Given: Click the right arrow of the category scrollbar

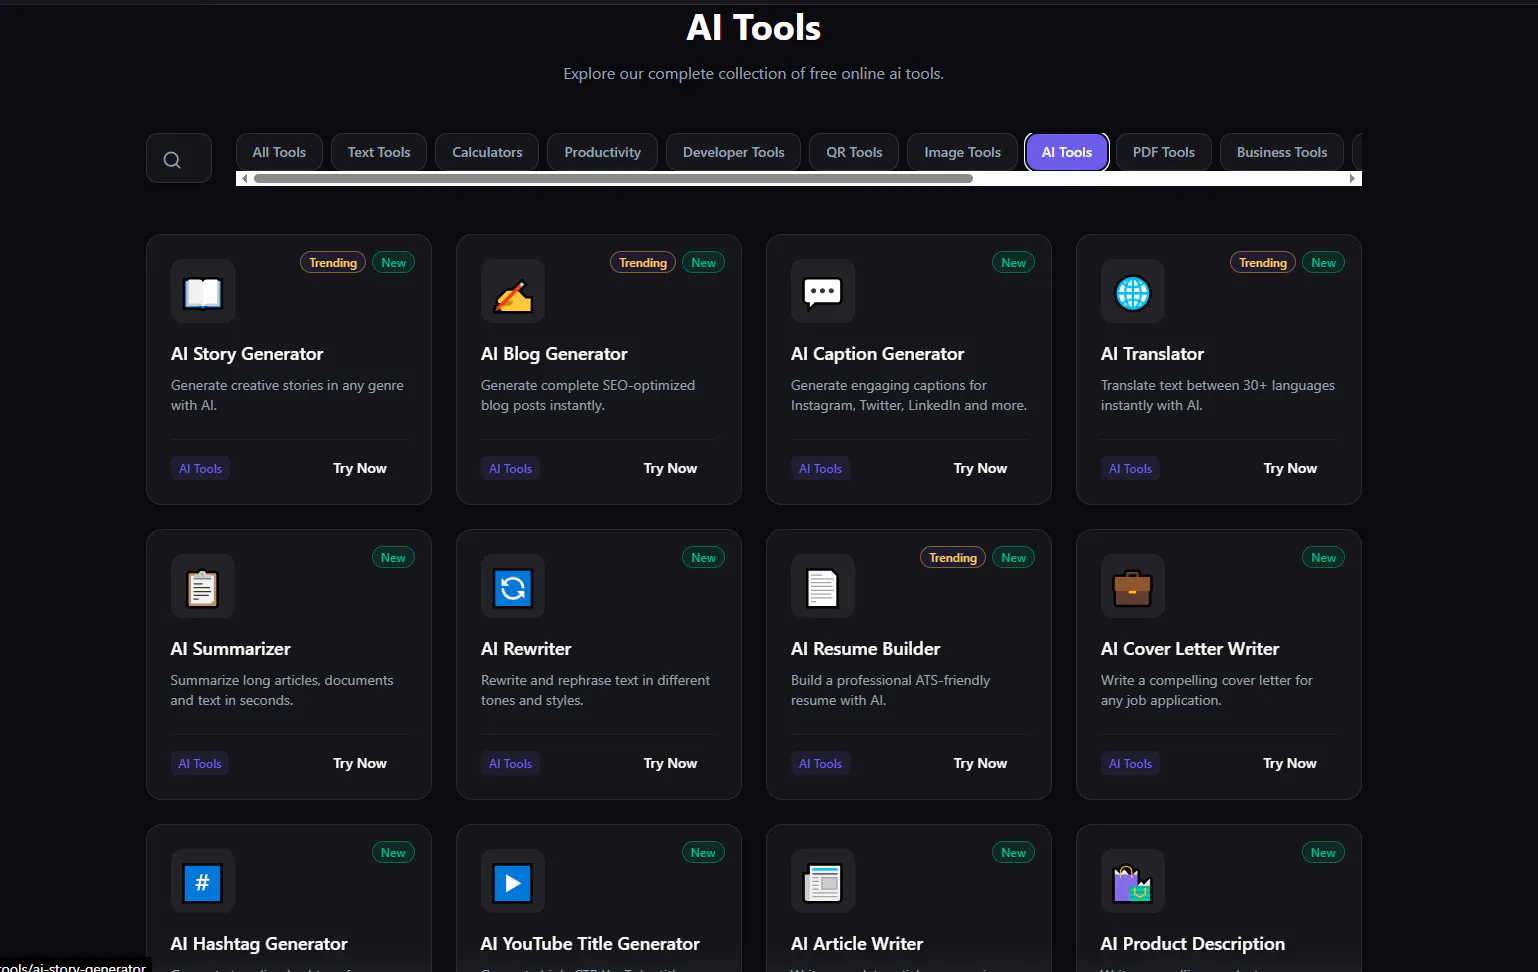Looking at the screenshot, I should click(x=1352, y=178).
